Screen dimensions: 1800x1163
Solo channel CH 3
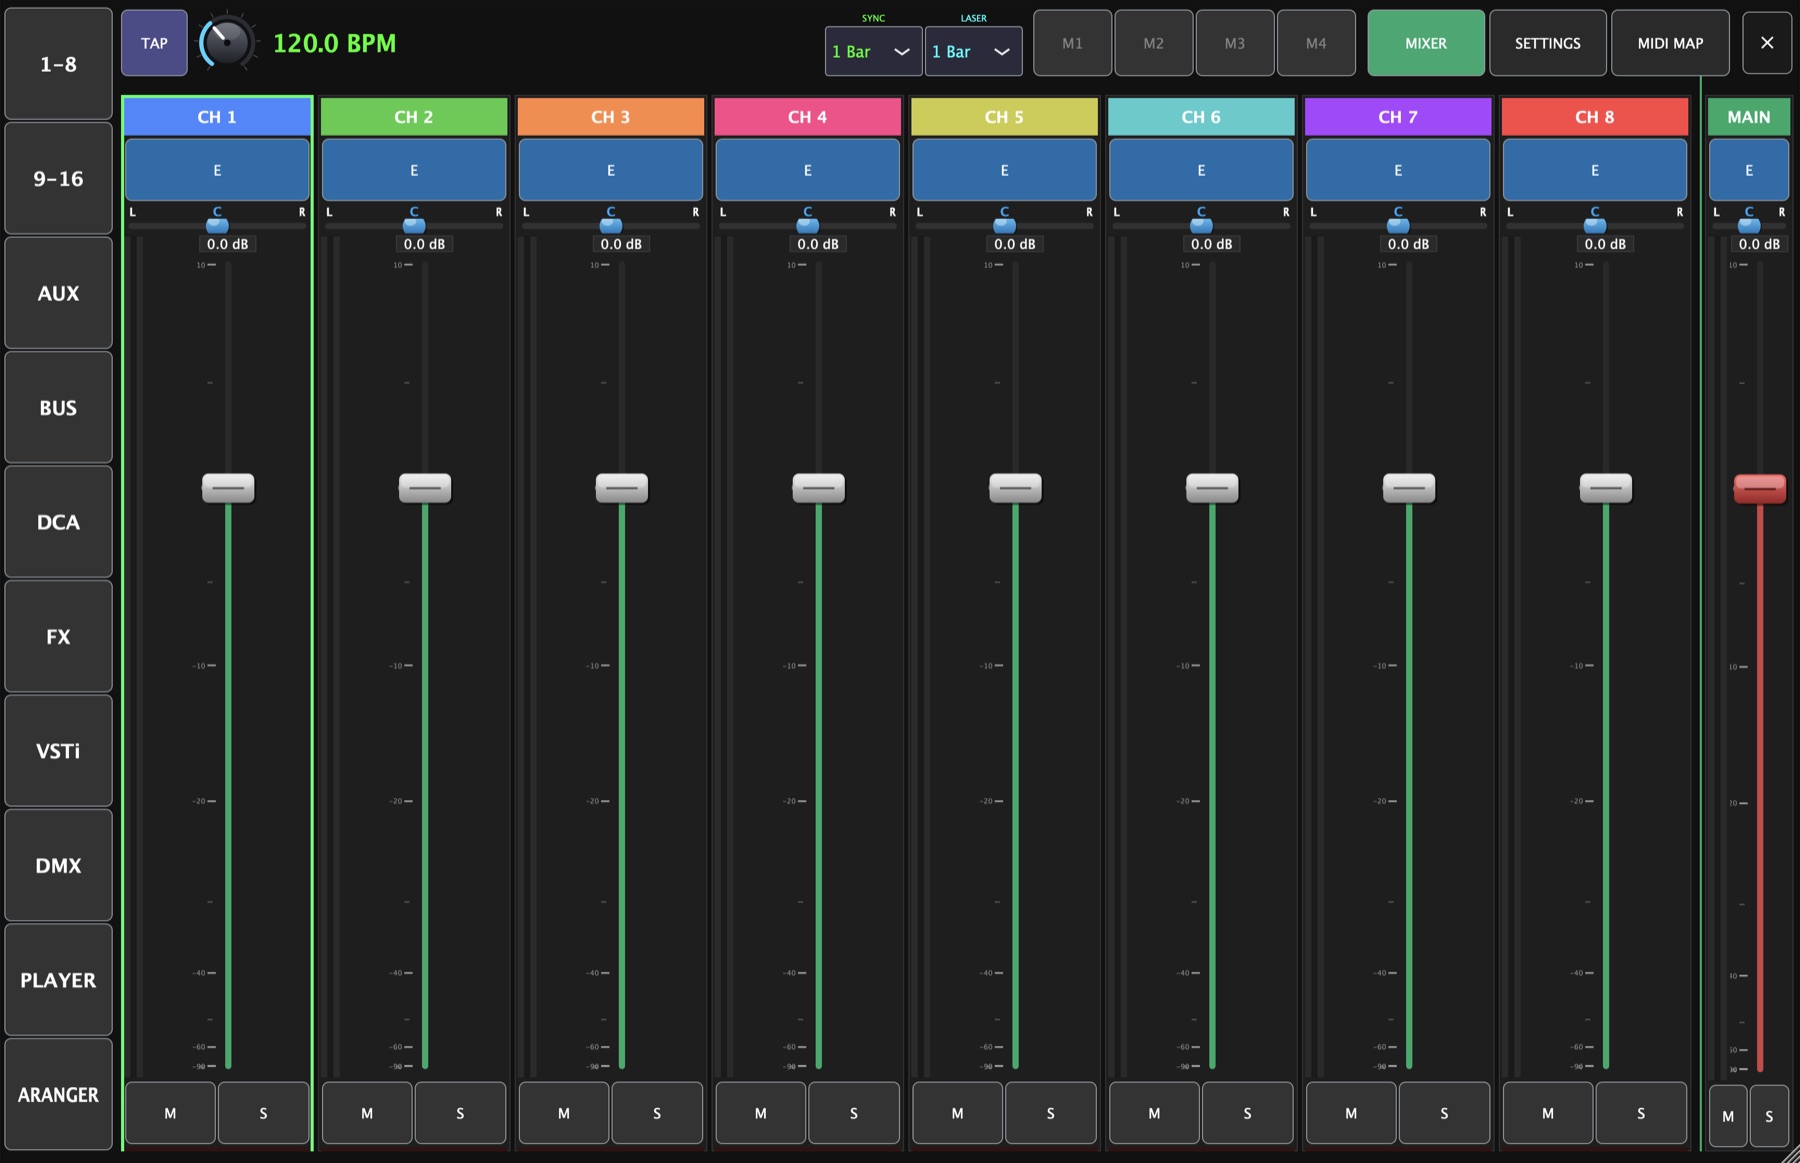pos(657,1113)
